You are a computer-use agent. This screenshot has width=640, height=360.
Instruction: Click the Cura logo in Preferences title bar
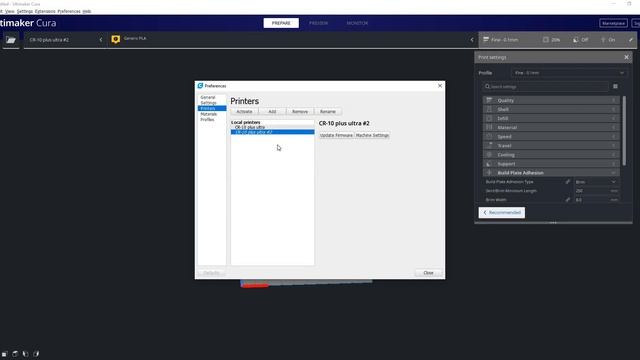coord(200,86)
